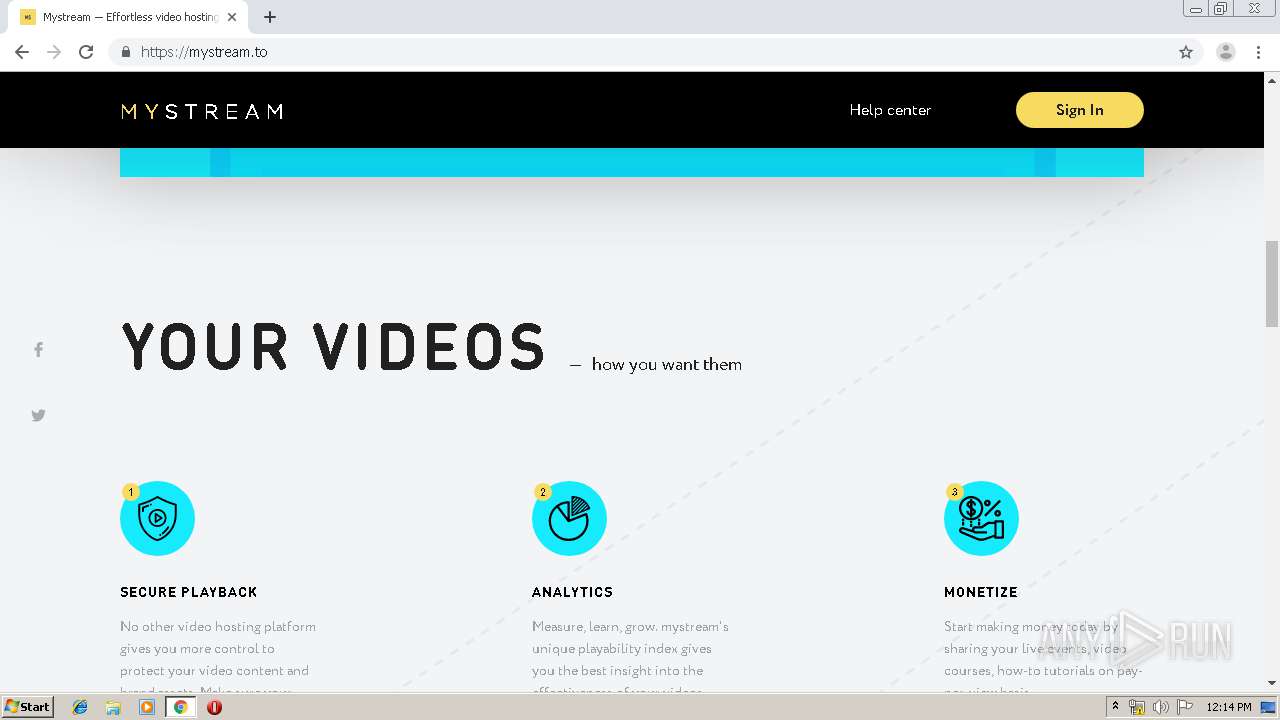Close the Mystream tab
Screen dimensions: 1280x720
(x=232, y=17)
